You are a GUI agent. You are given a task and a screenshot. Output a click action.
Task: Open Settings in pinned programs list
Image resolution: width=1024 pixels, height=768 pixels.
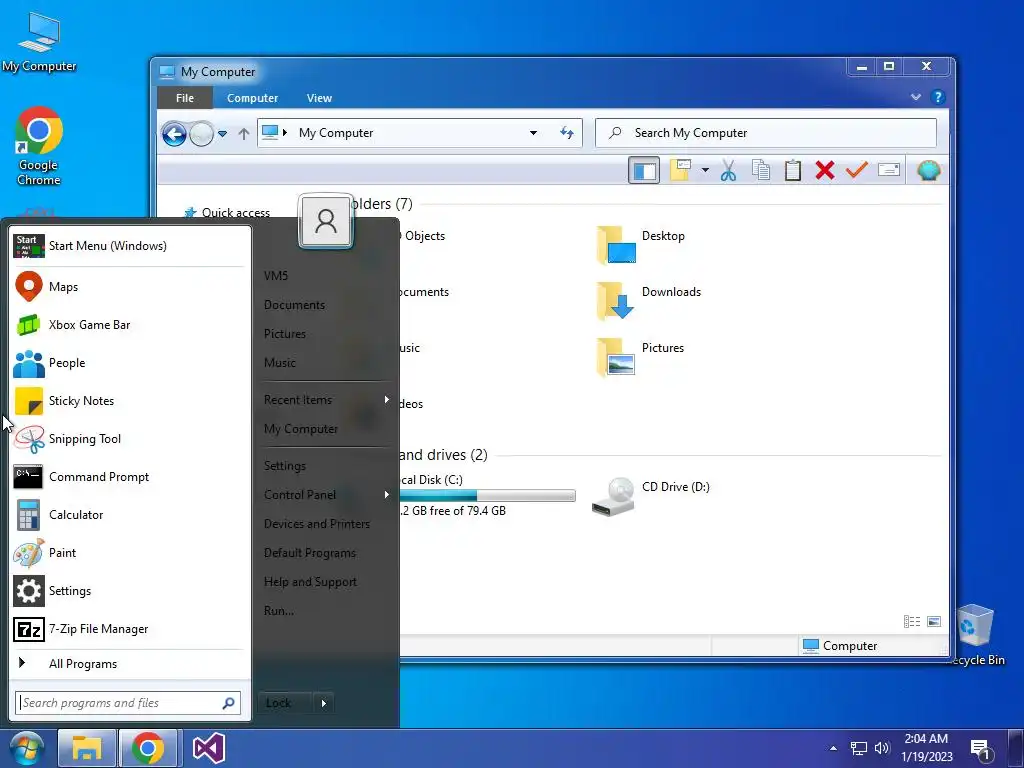tap(129, 590)
